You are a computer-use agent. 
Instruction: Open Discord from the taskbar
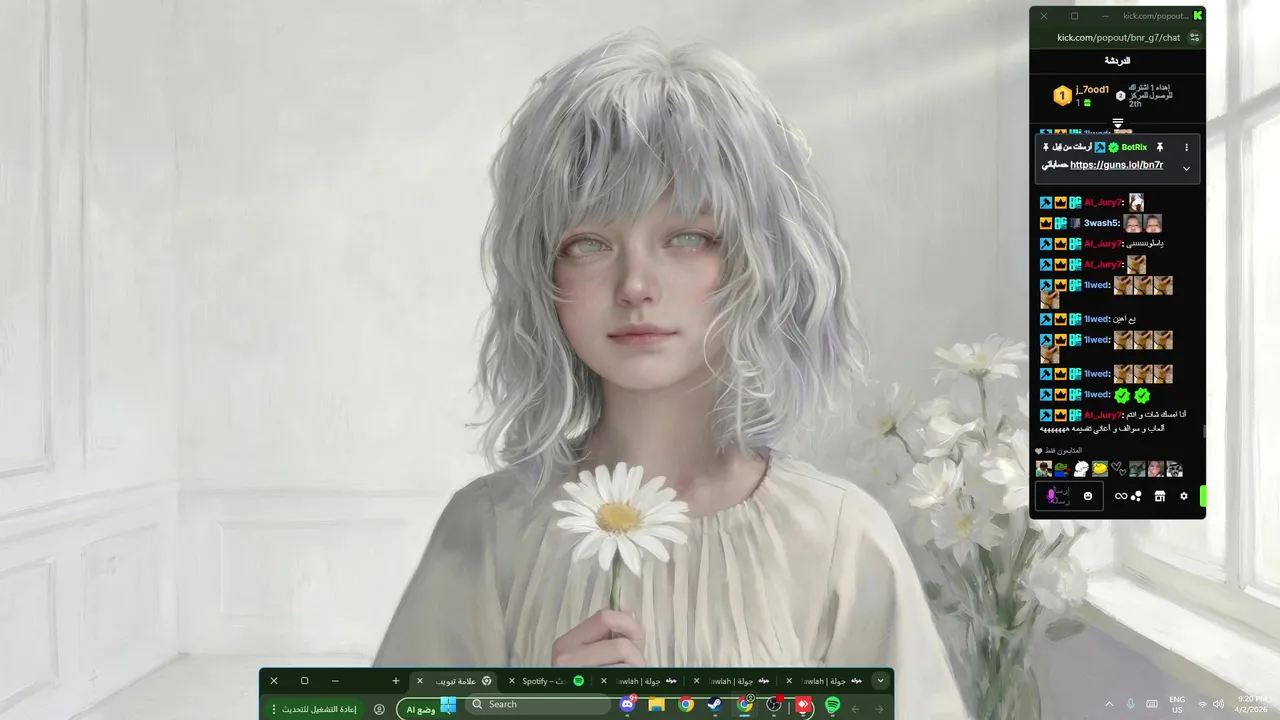[627, 705]
